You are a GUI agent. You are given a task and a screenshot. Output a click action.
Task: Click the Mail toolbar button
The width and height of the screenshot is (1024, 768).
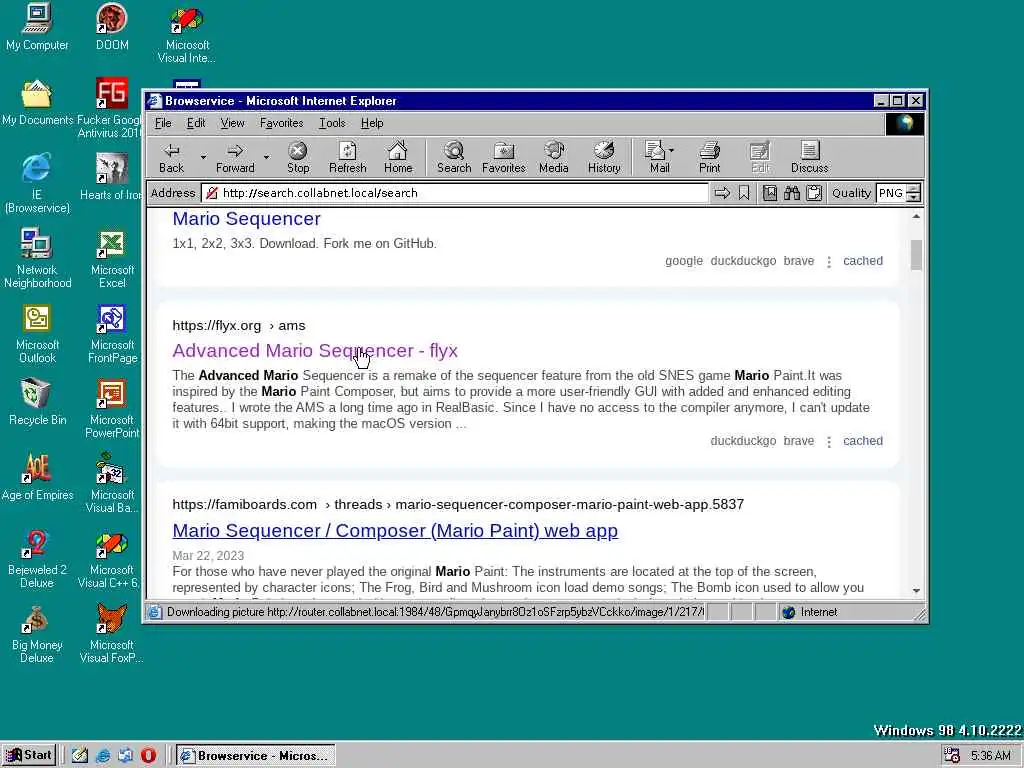tap(658, 157)
